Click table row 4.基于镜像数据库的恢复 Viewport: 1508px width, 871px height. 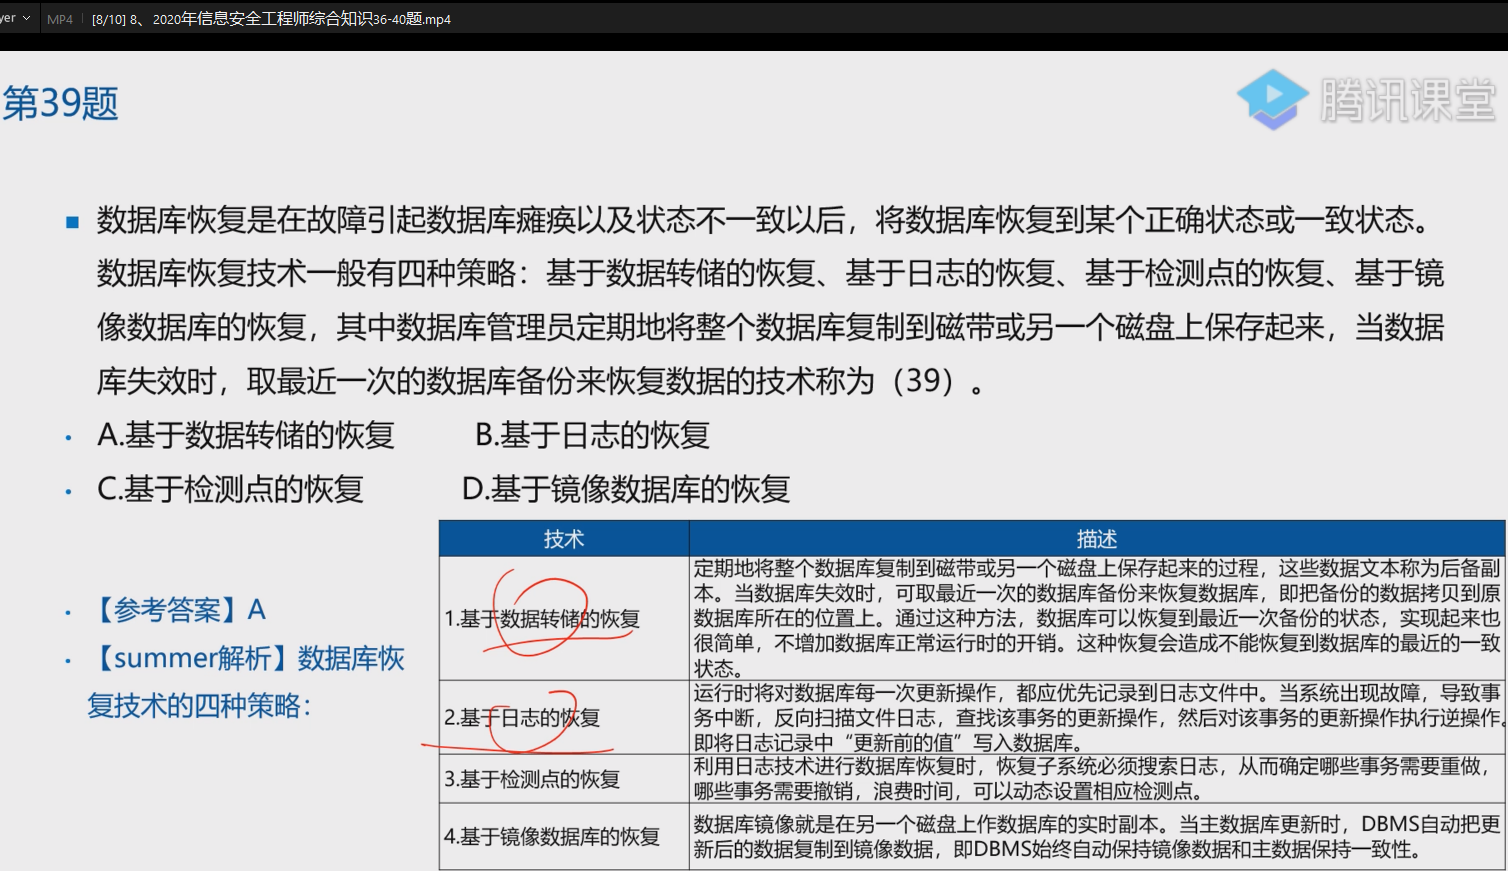552,836
